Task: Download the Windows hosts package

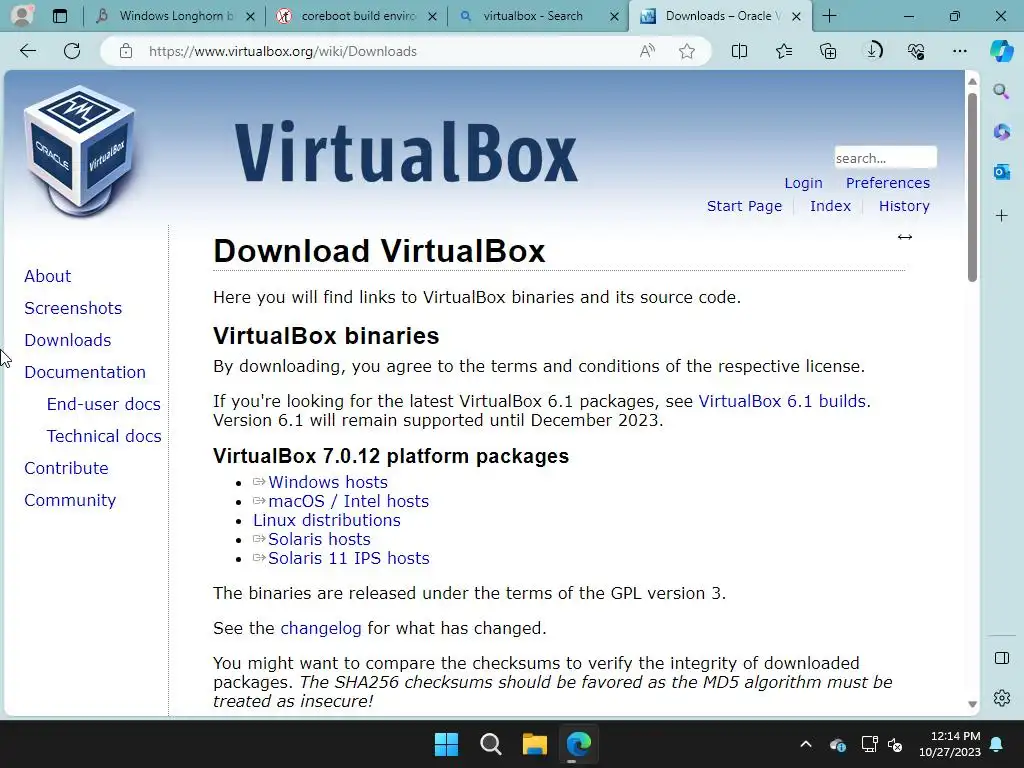Action: (328, 482)
